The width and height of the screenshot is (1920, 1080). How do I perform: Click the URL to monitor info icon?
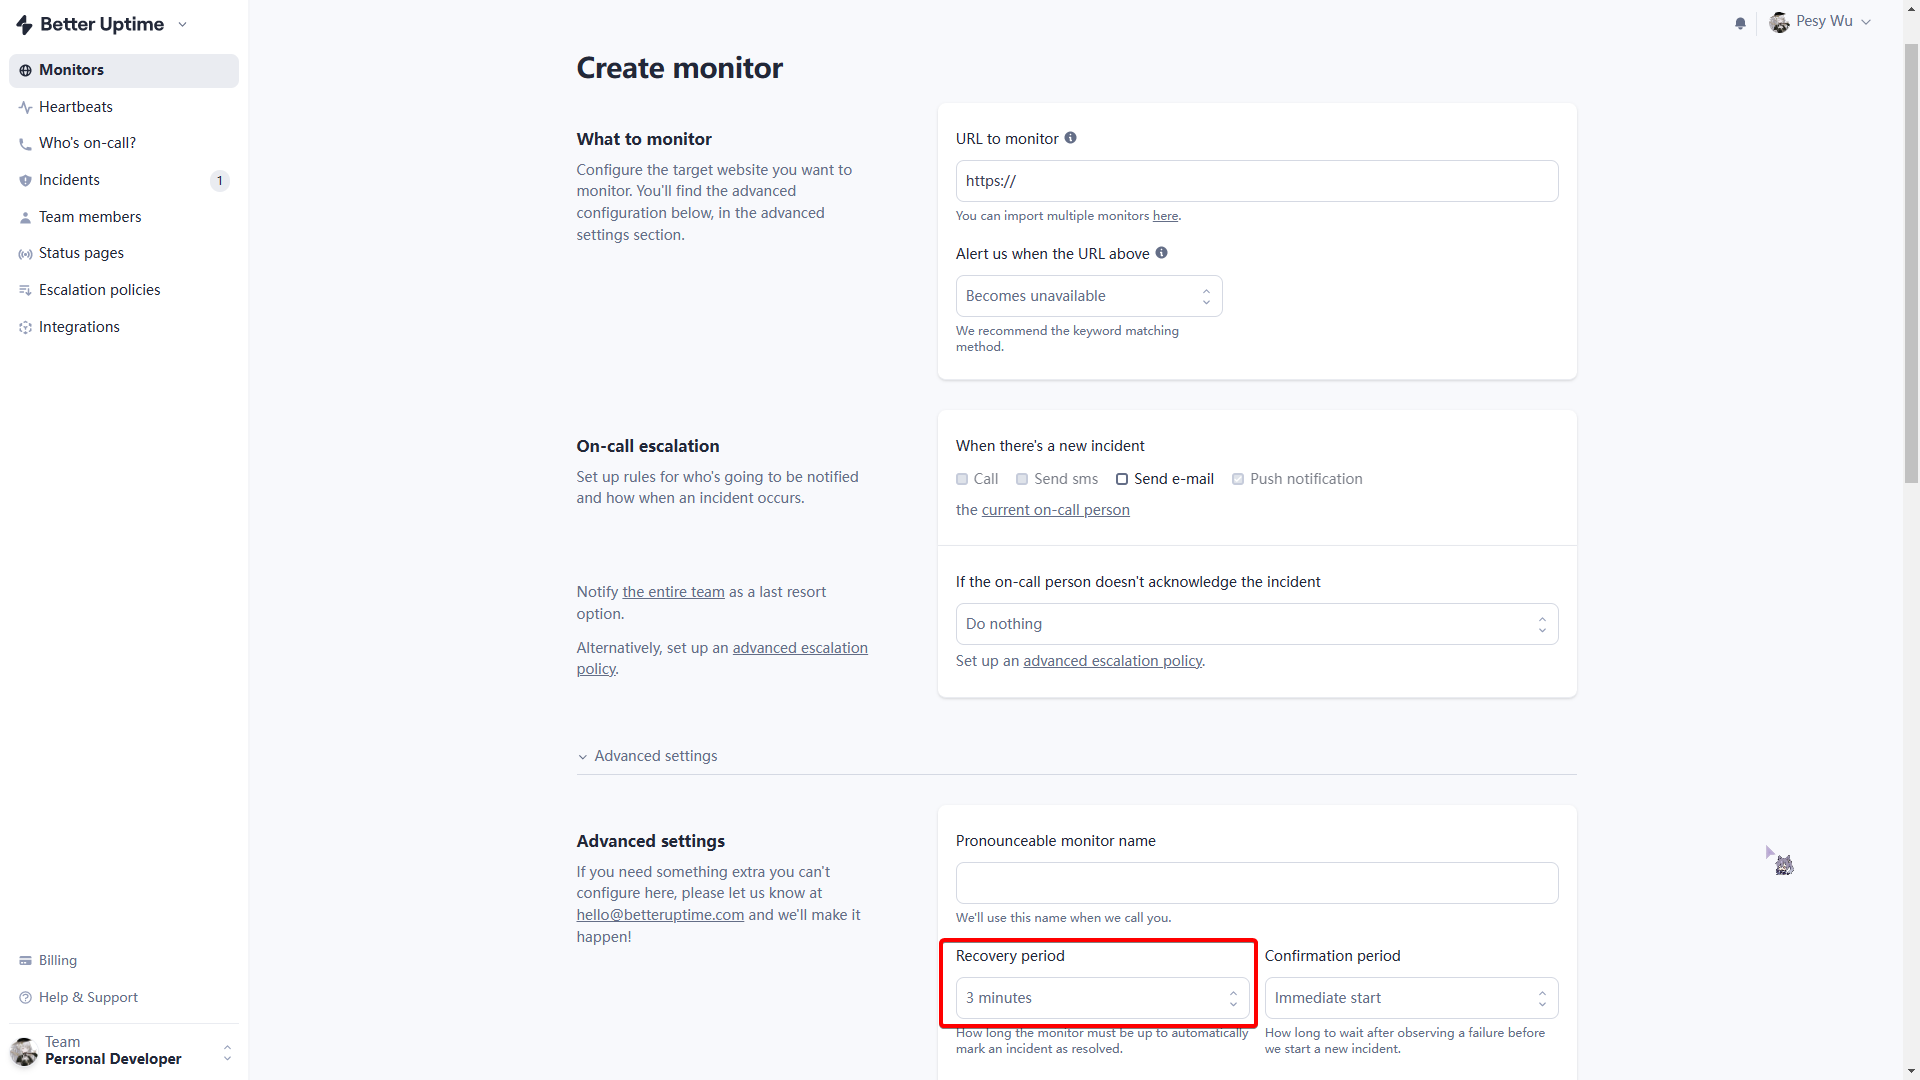1070,138
